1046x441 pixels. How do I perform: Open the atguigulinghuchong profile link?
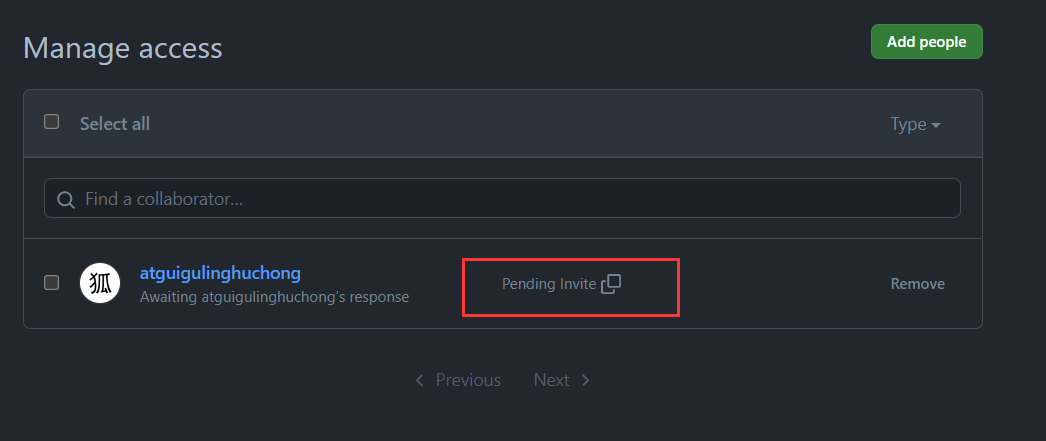point(220,273)
